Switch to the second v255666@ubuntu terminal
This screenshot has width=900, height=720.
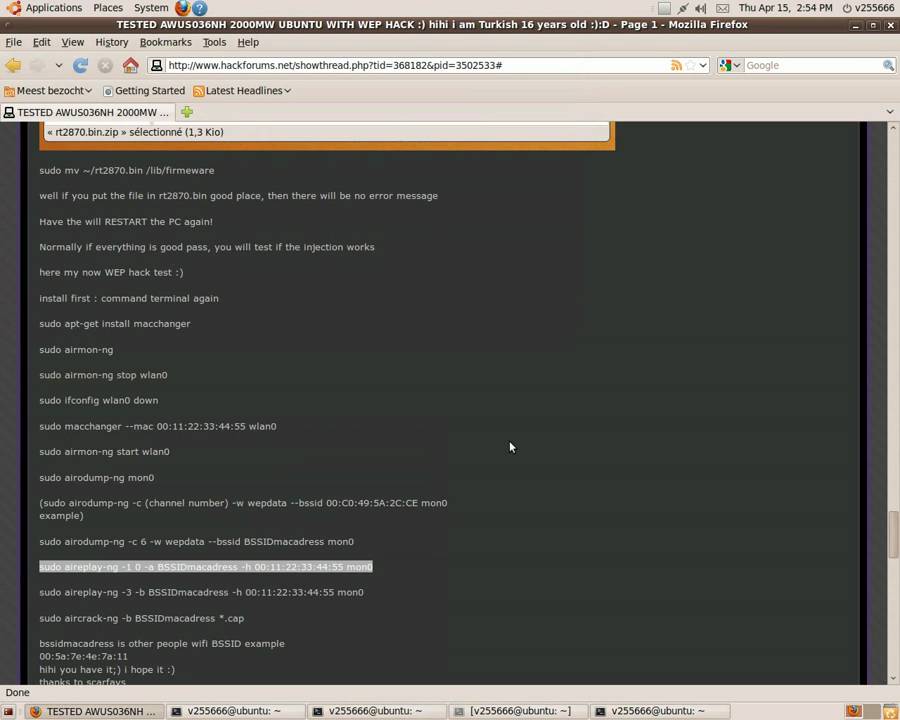(x=377, y=711)
